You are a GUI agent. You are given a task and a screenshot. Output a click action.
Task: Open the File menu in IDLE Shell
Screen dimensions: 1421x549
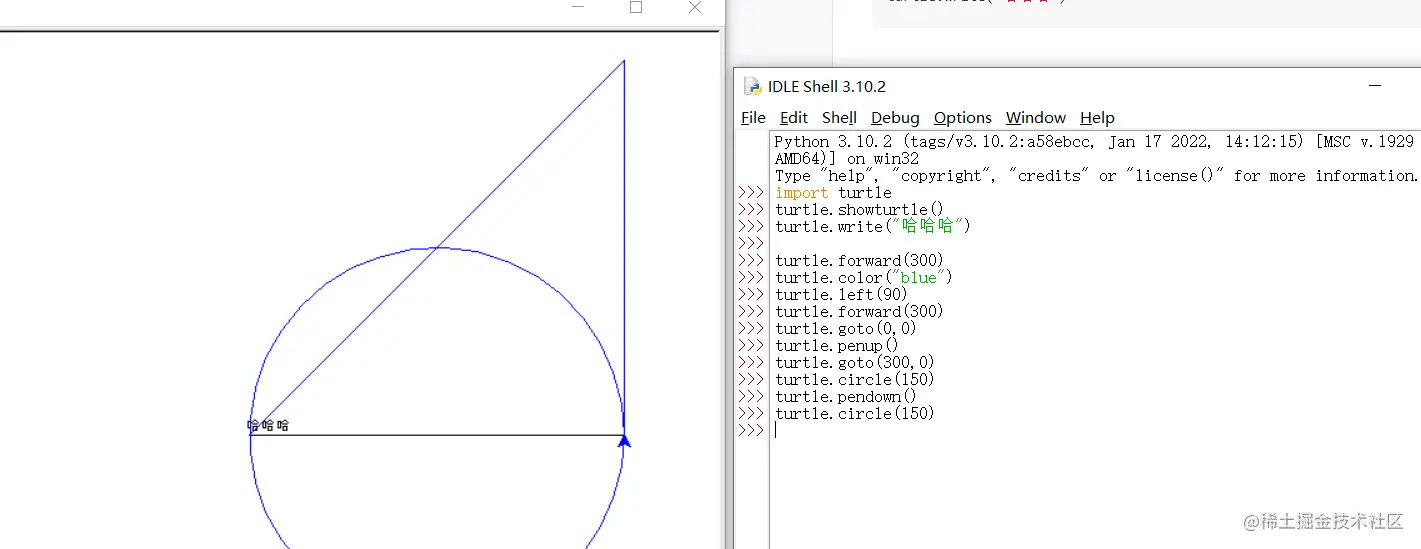tap(753, 118)
